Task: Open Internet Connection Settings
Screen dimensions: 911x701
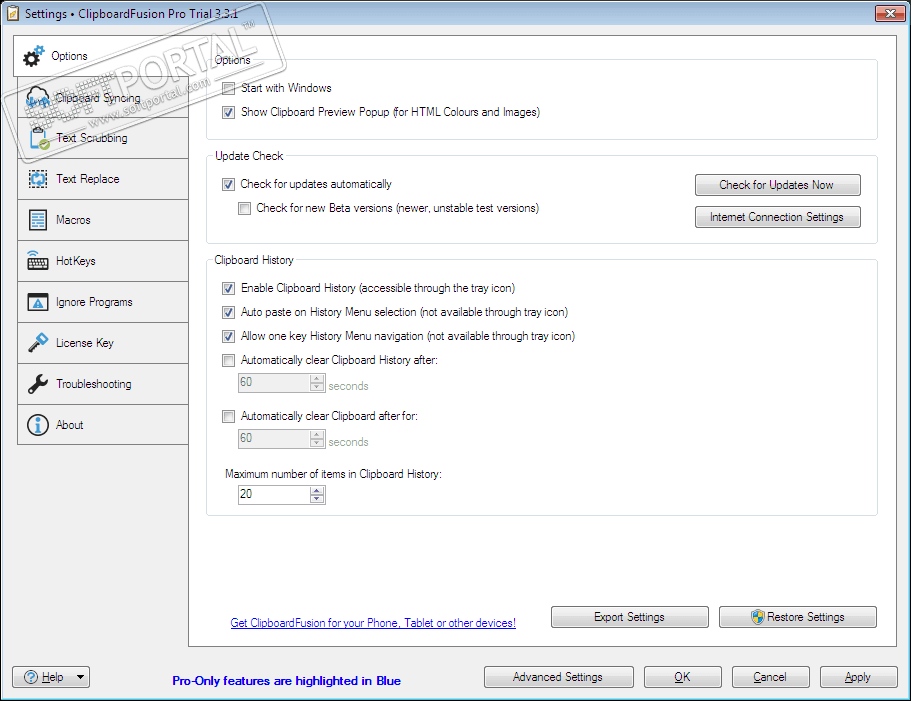Action: coord(777,217)
